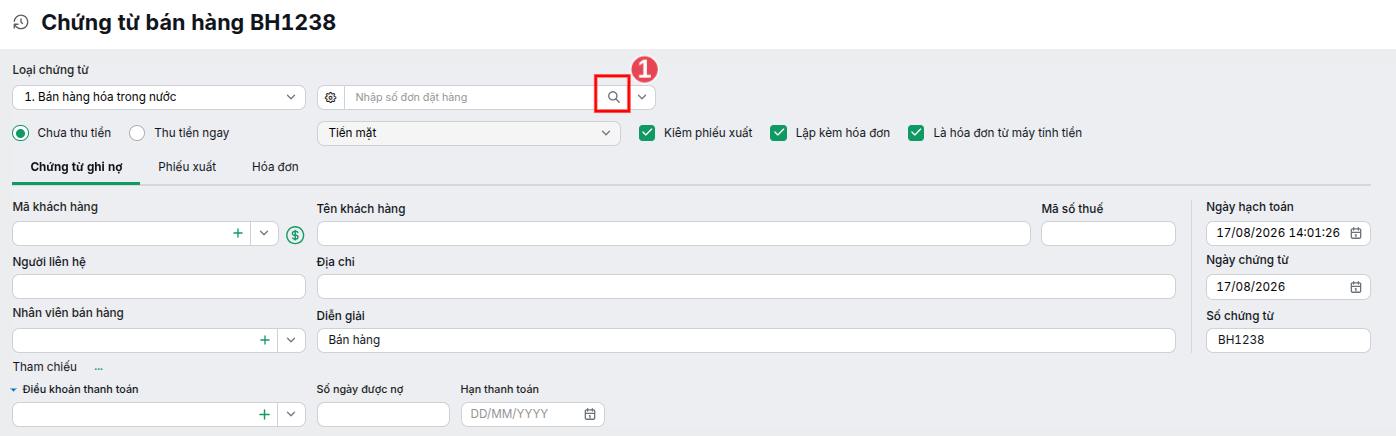Click the green dollar circle icon
The width and height of the screenshot is (1396, 436).
(295, 235)
